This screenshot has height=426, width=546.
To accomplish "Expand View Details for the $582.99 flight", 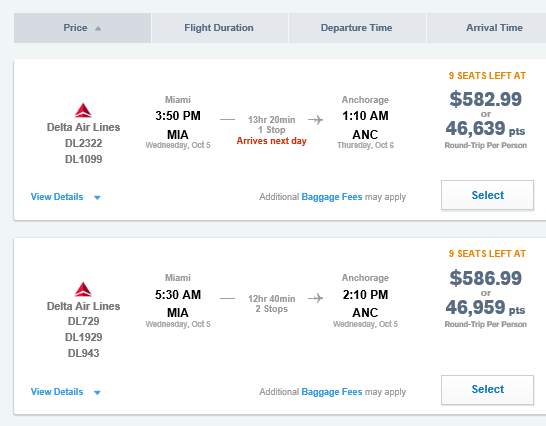I will pos(57,197).
